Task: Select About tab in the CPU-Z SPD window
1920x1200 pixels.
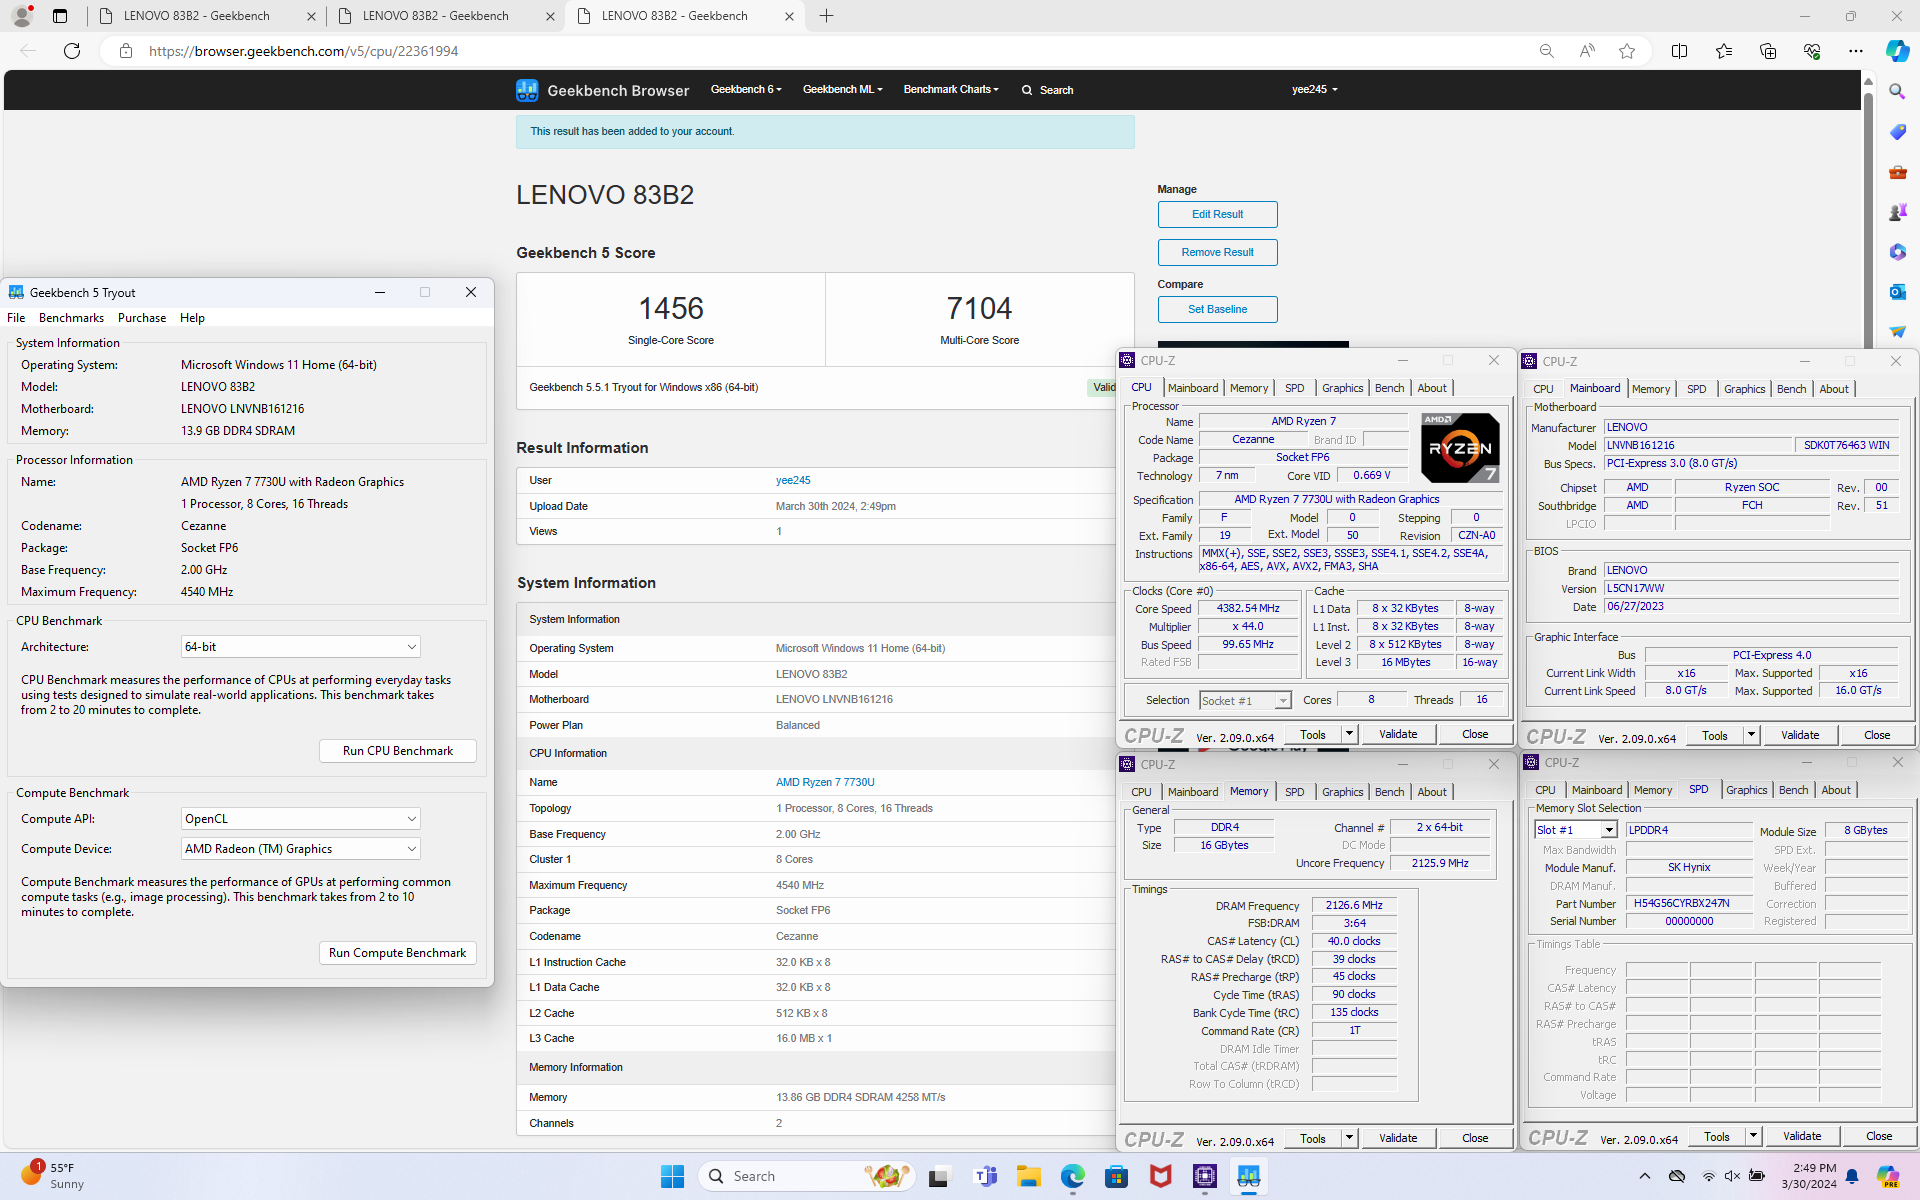Action: click(1835, 790)
